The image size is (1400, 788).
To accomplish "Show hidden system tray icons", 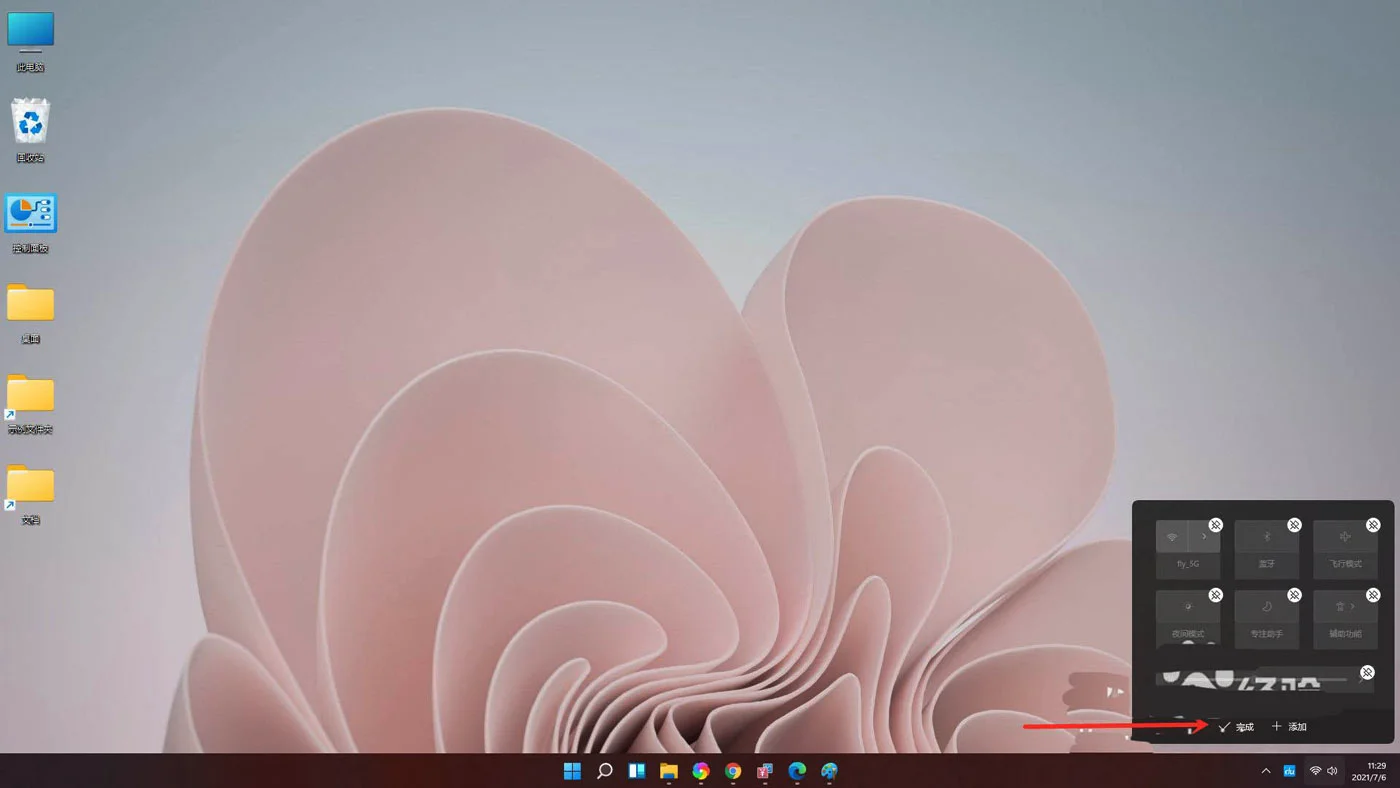I will coord(1265,771).
